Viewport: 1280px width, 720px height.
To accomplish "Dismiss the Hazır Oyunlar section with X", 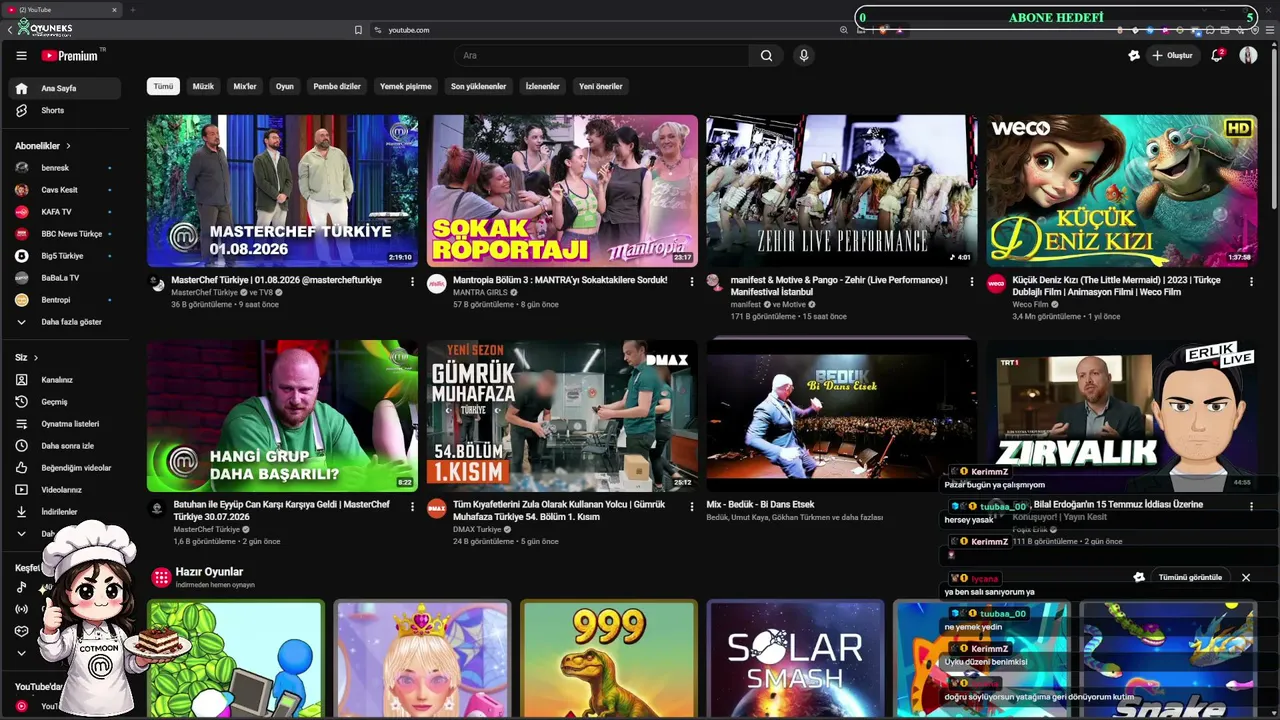I will click(x=1246, y=577).
